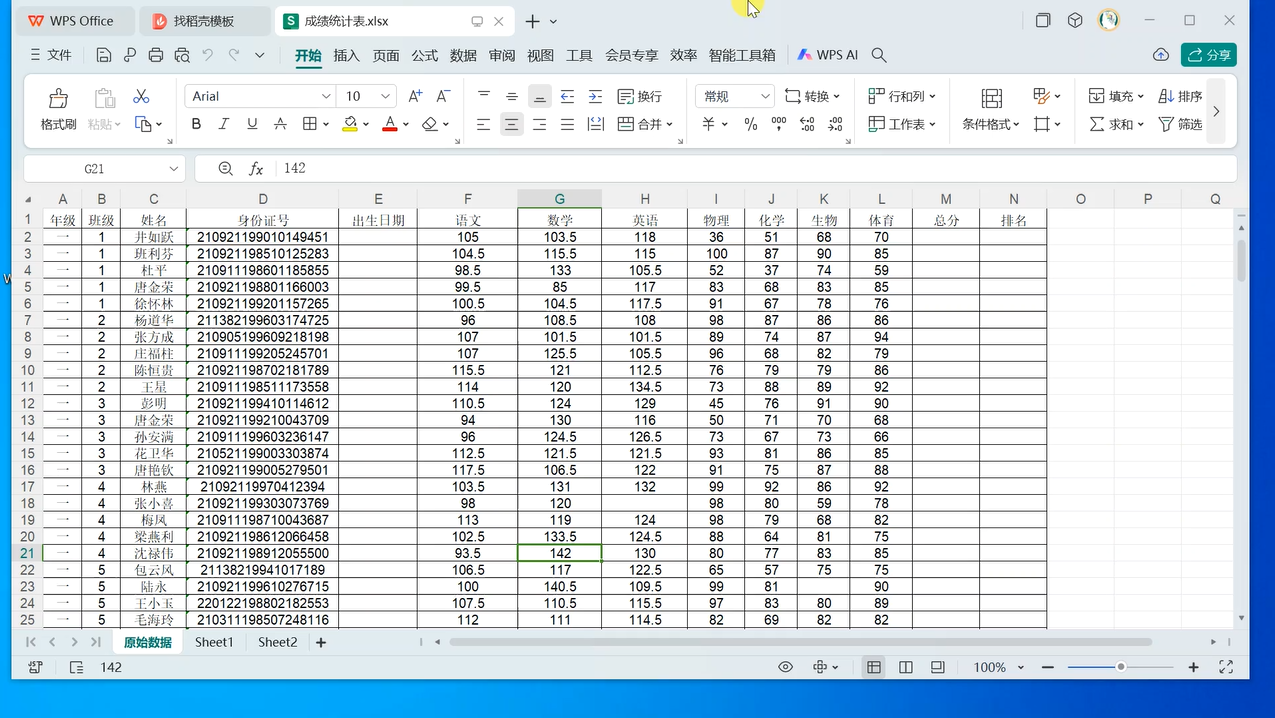Switch to the 插入 ribbon tab
This screenshot has height=718, width=1275.
pos(346,55)
